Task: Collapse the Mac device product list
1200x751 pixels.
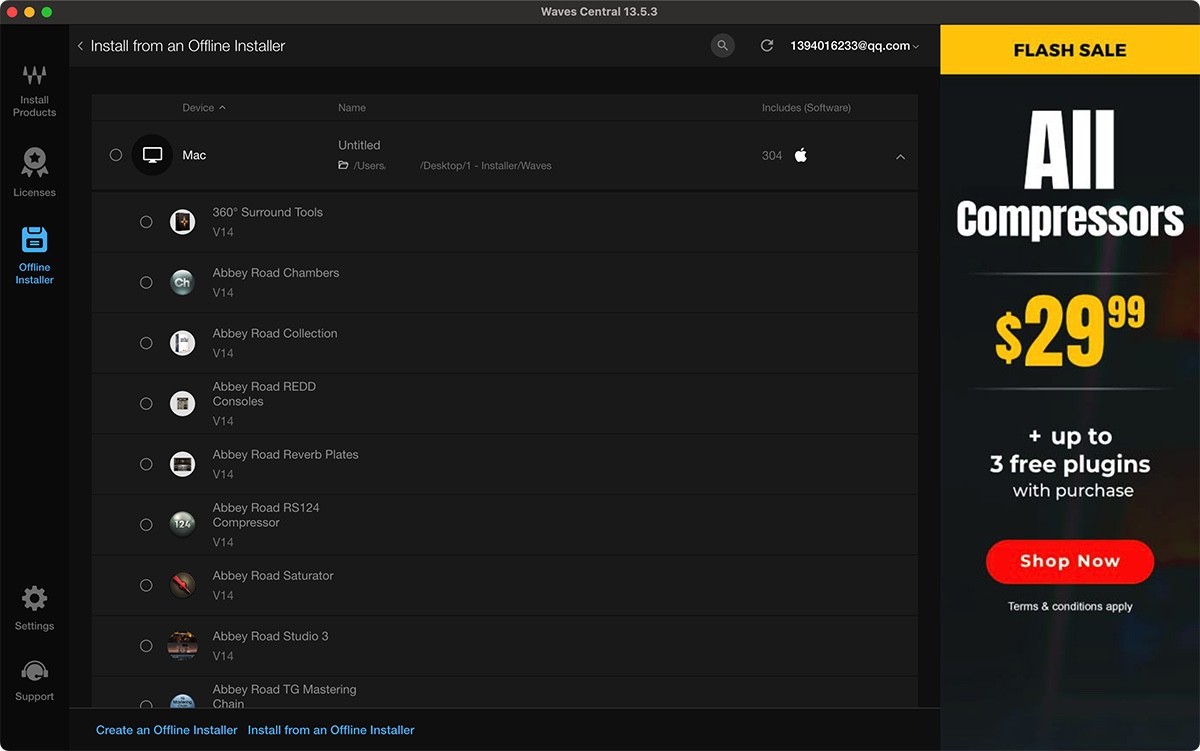Action: tap(900, 157)
